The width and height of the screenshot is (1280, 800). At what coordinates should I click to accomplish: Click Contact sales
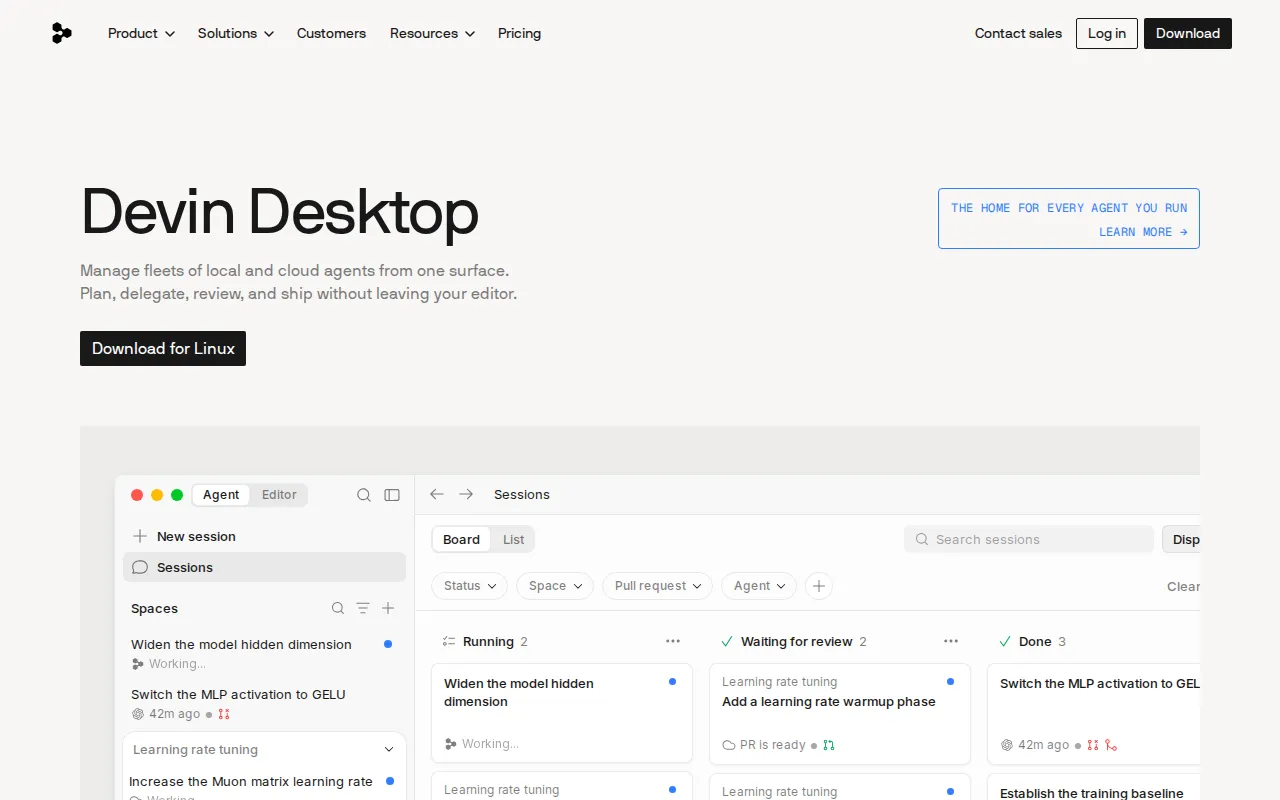click(1018, 33)
